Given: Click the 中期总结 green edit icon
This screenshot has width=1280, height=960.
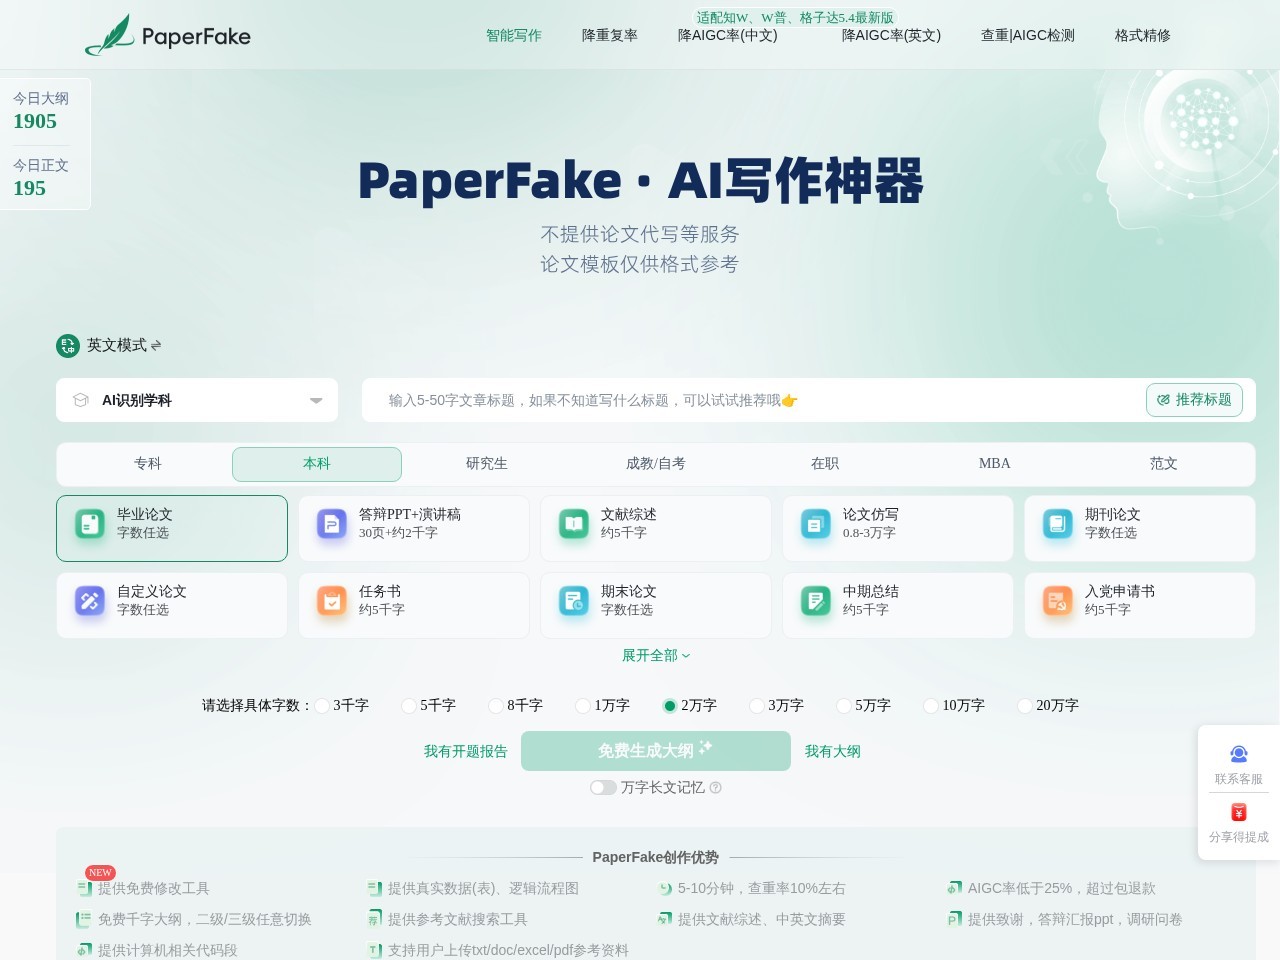Looking at the screenshot, I should [x=816, y=600].
